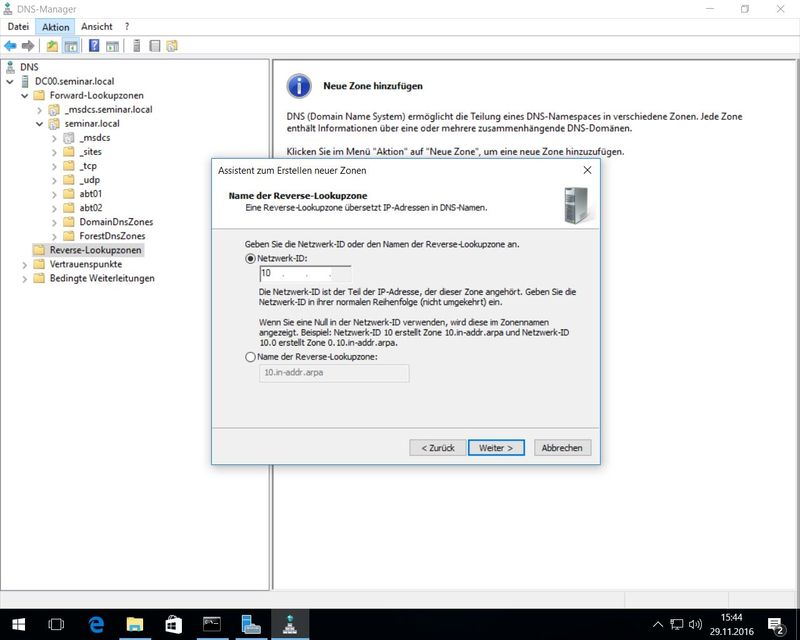
Task: Open the Store from taskbar
Action: point(173,624)
